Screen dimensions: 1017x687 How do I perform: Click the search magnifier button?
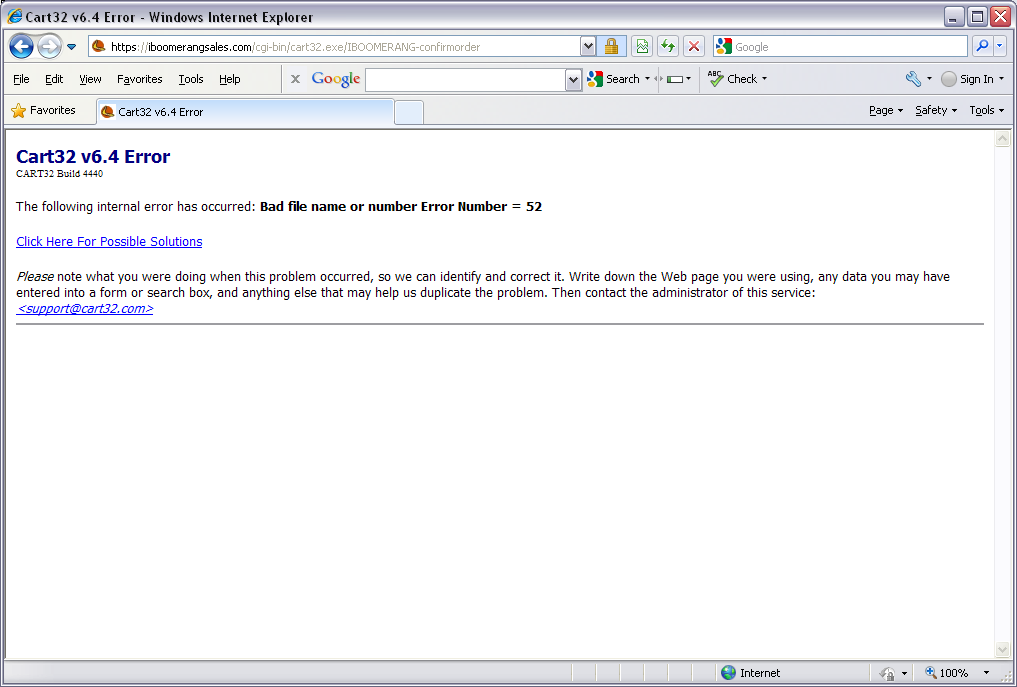click(982, 46)
